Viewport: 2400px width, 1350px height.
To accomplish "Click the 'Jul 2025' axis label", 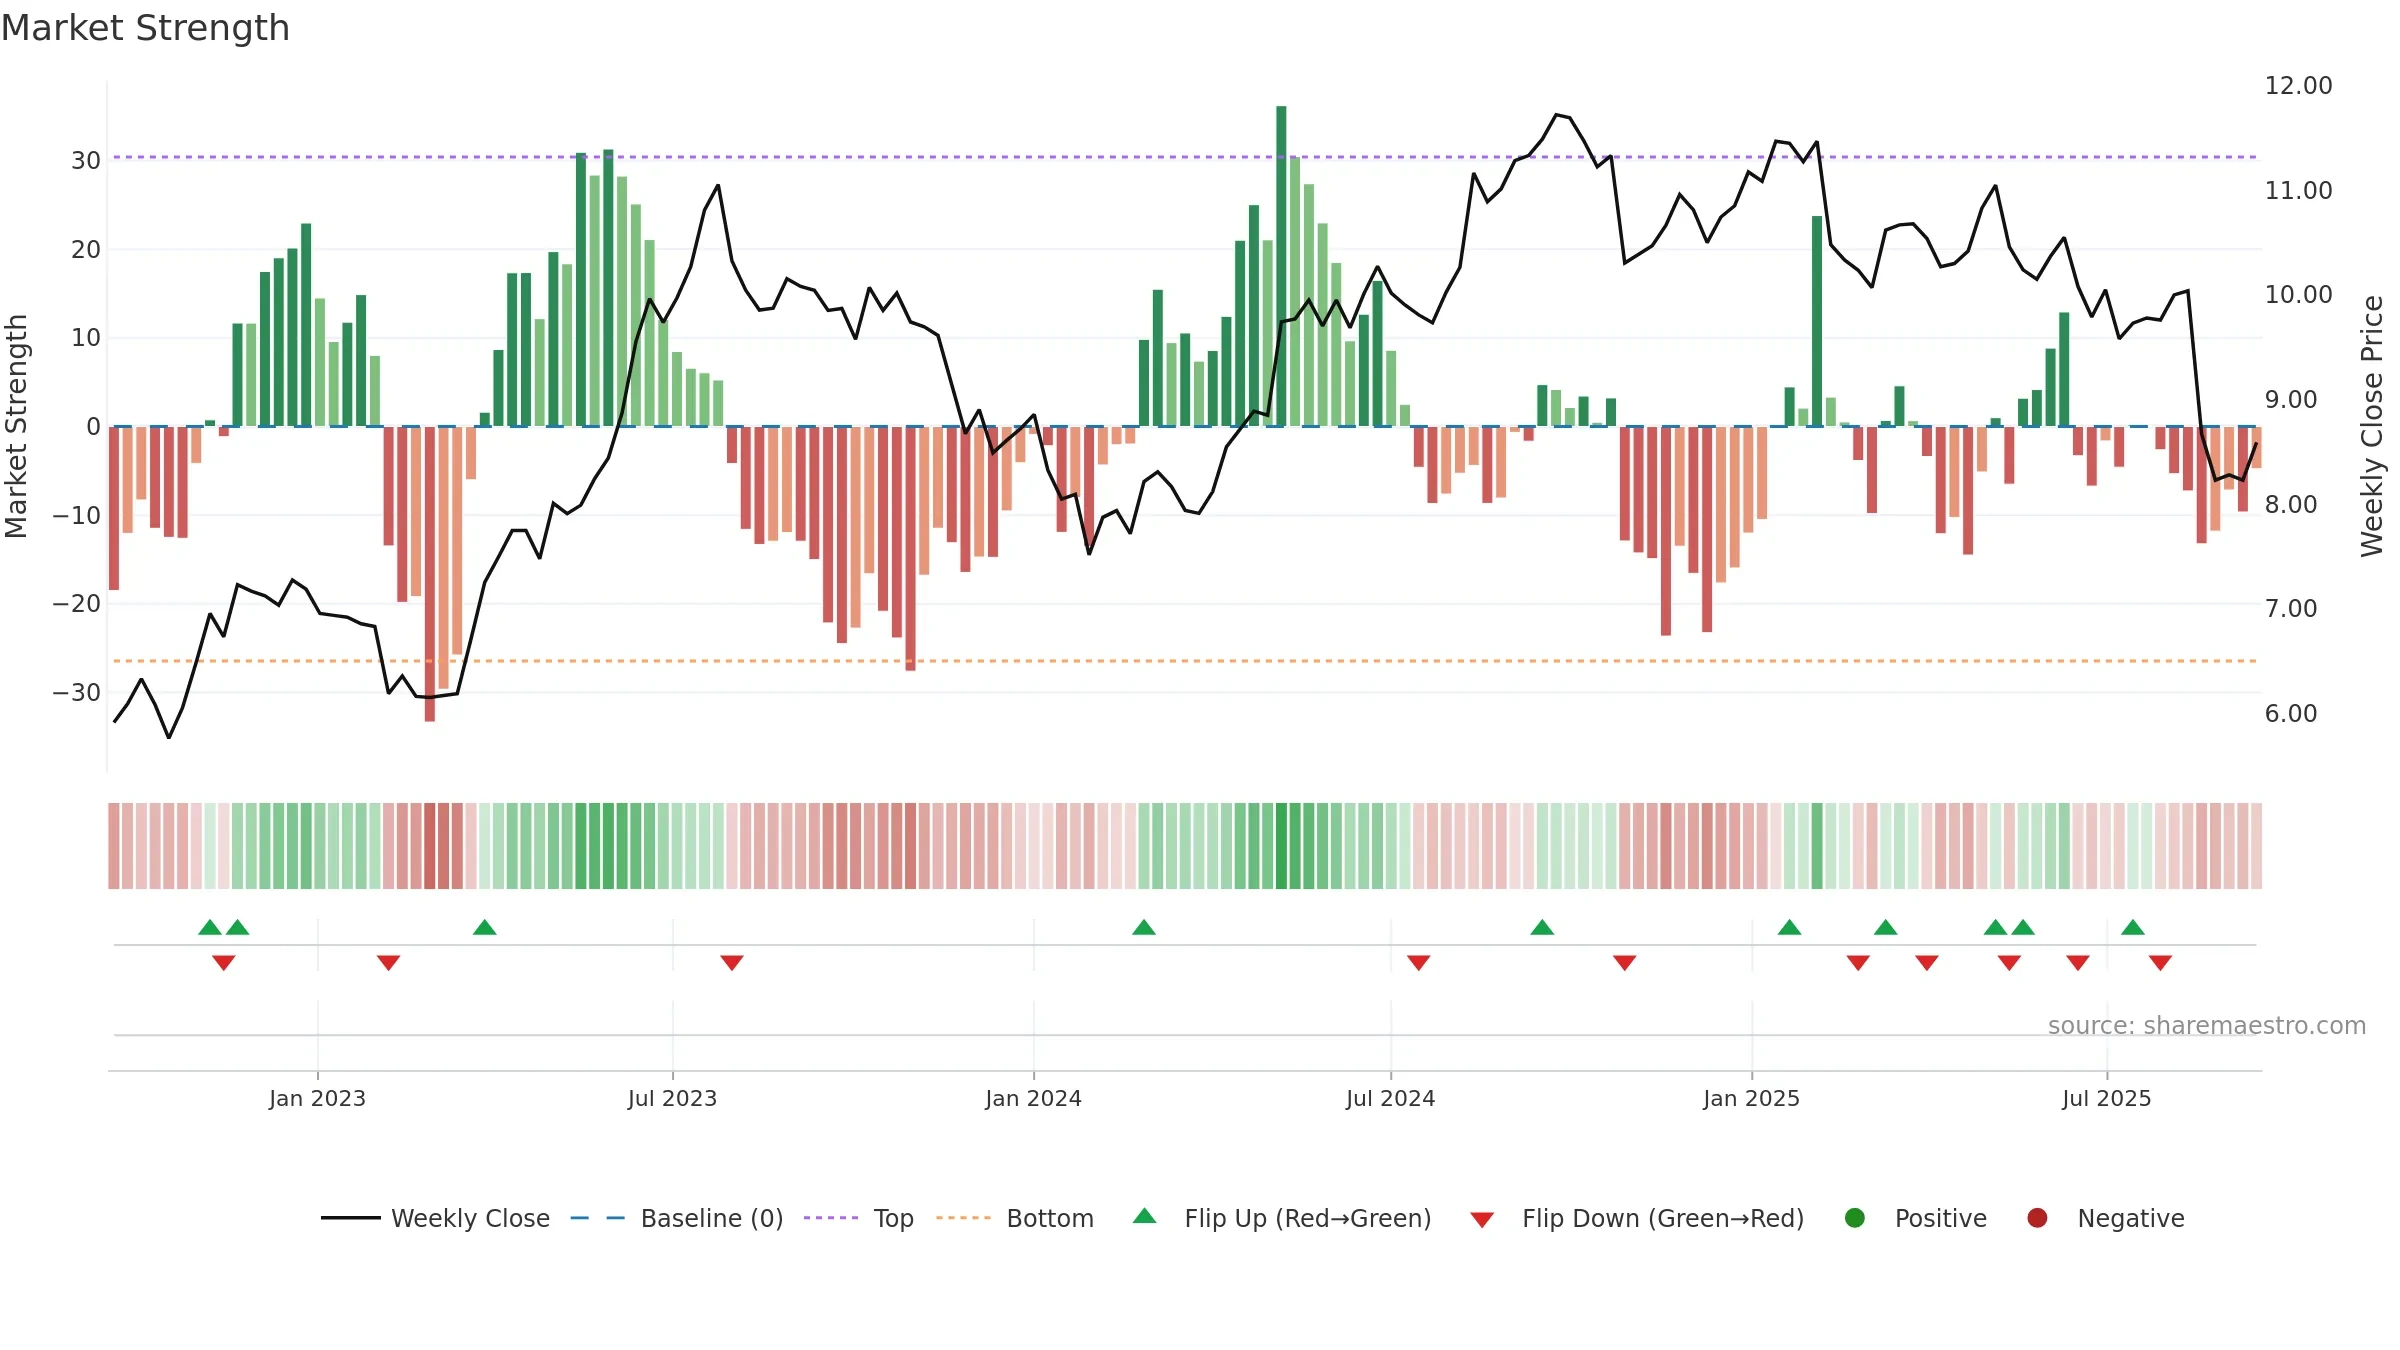I will point(2106,1098).
